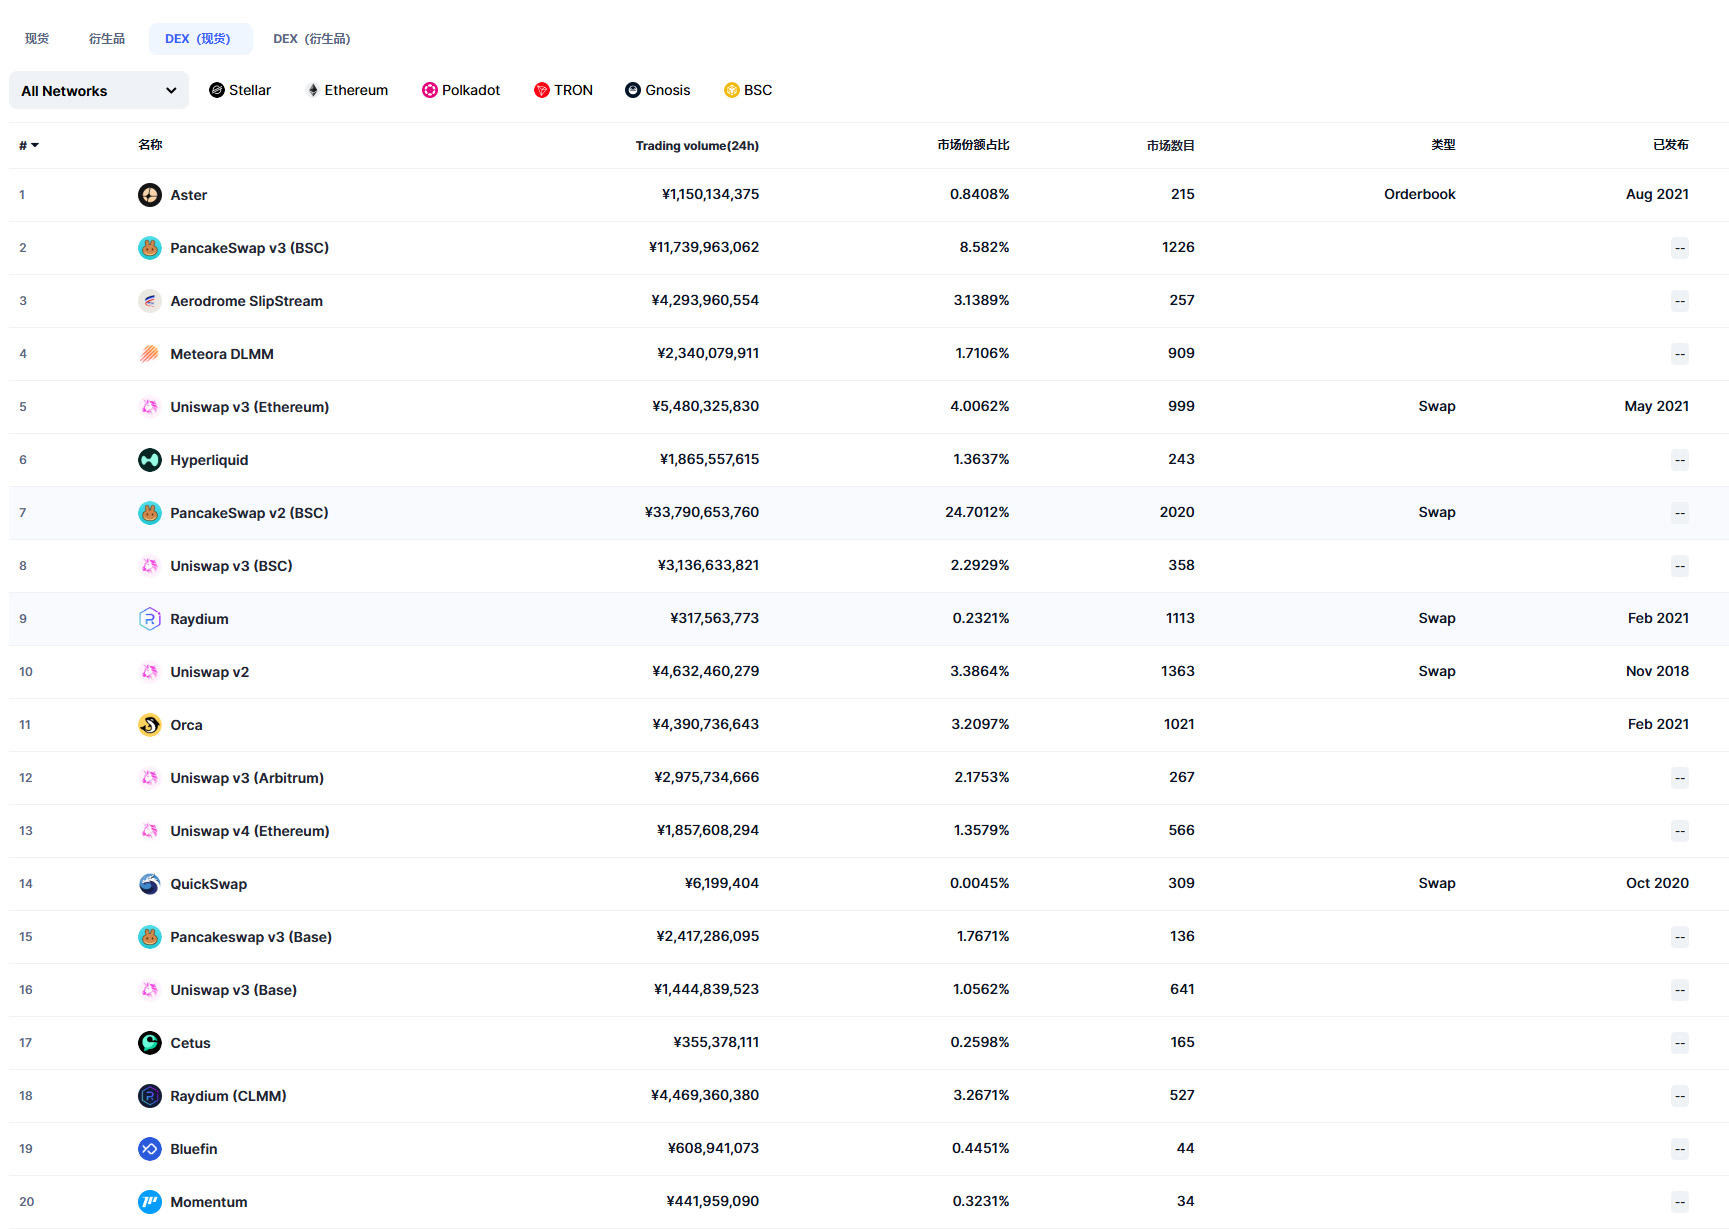Click the Uniswap v3 (Base) logo icon
This screenshot has height=1229, width=1729.
149,990
